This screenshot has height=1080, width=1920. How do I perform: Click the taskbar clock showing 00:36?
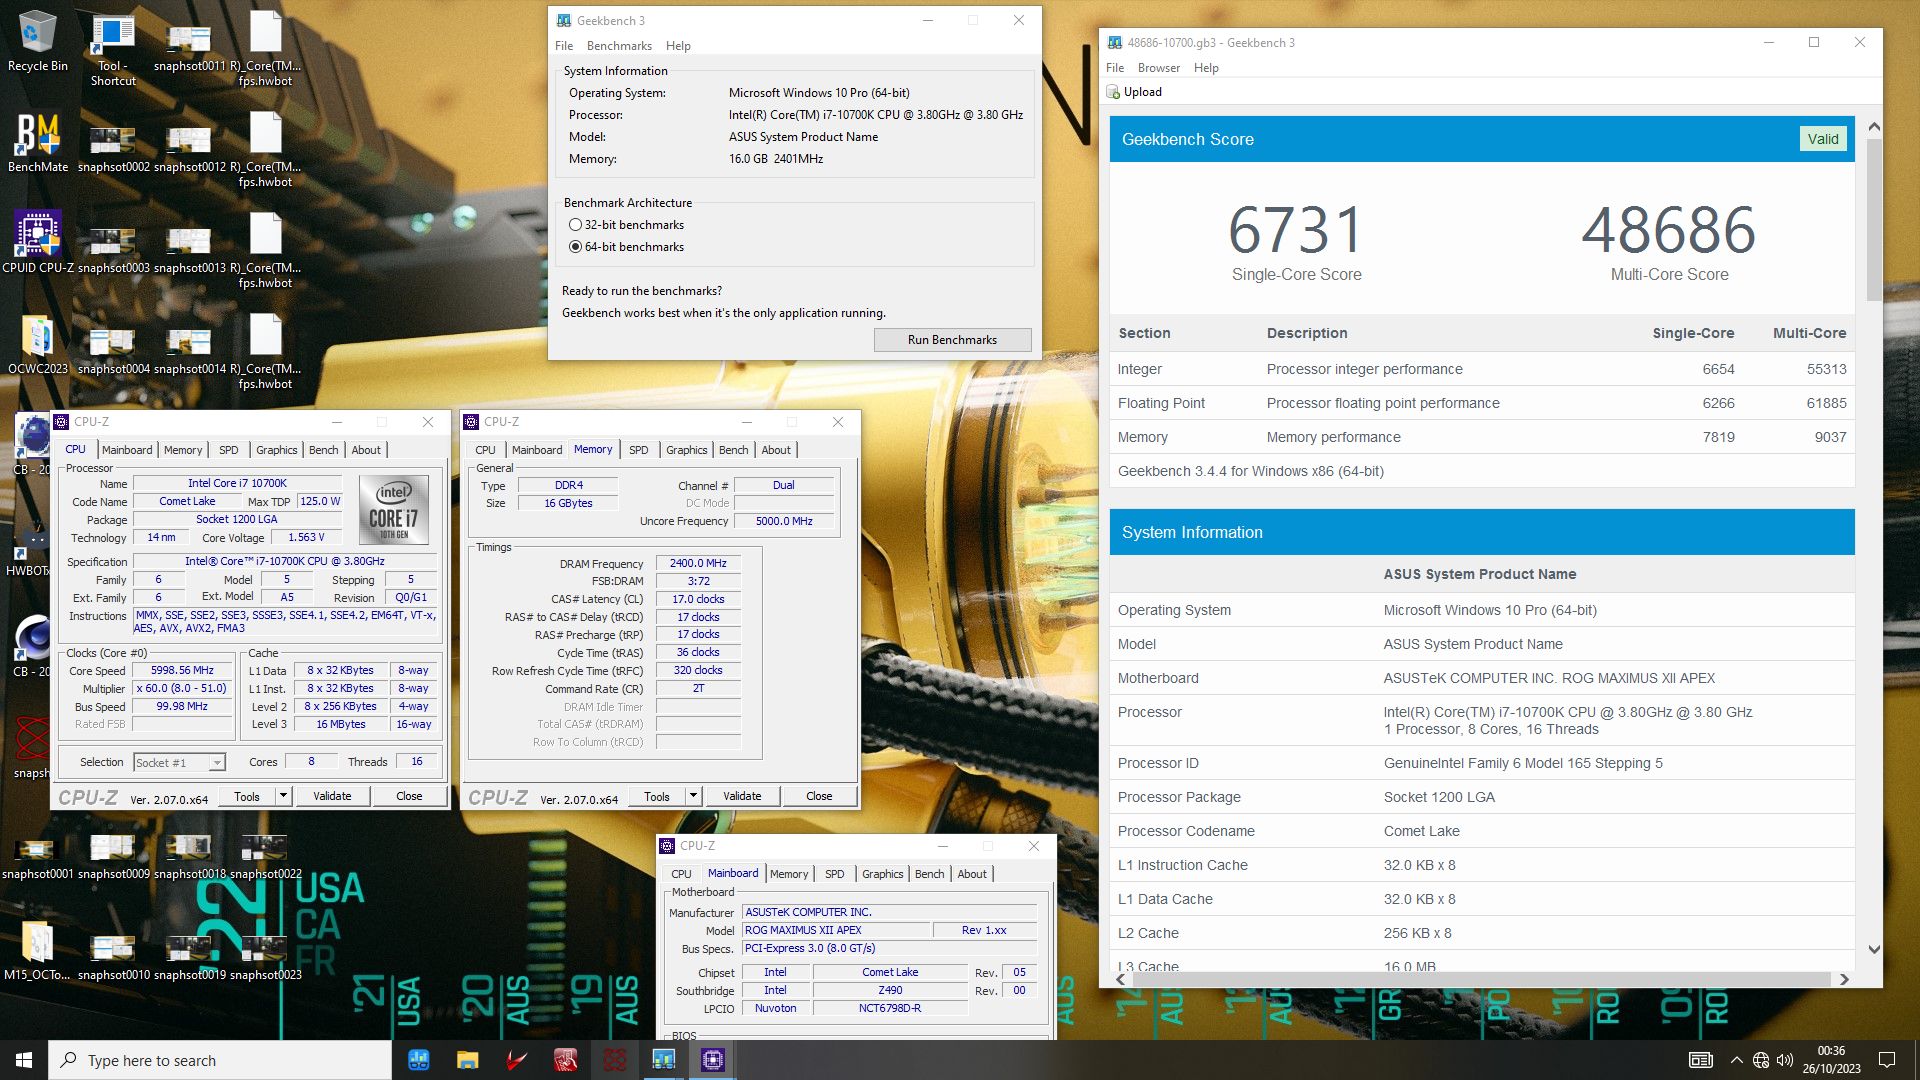(1831, 1060)
